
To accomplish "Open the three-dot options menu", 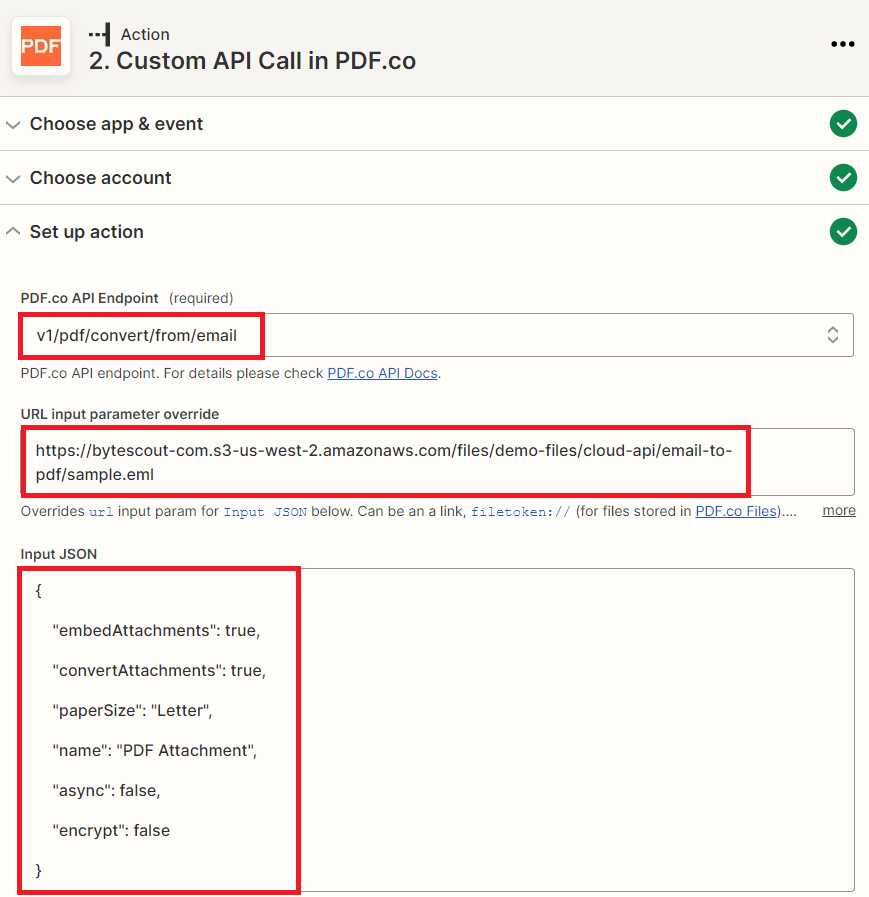I will (842, 44).
